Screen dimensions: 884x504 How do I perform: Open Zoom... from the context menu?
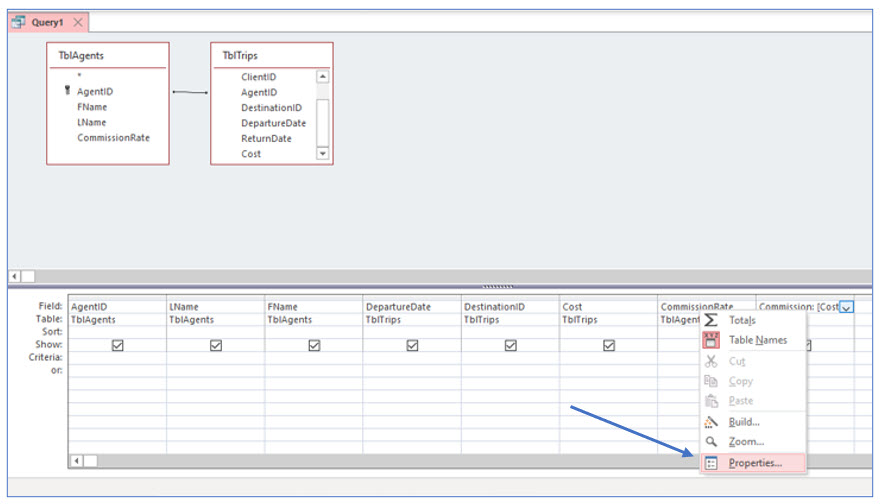pos(753,441)
